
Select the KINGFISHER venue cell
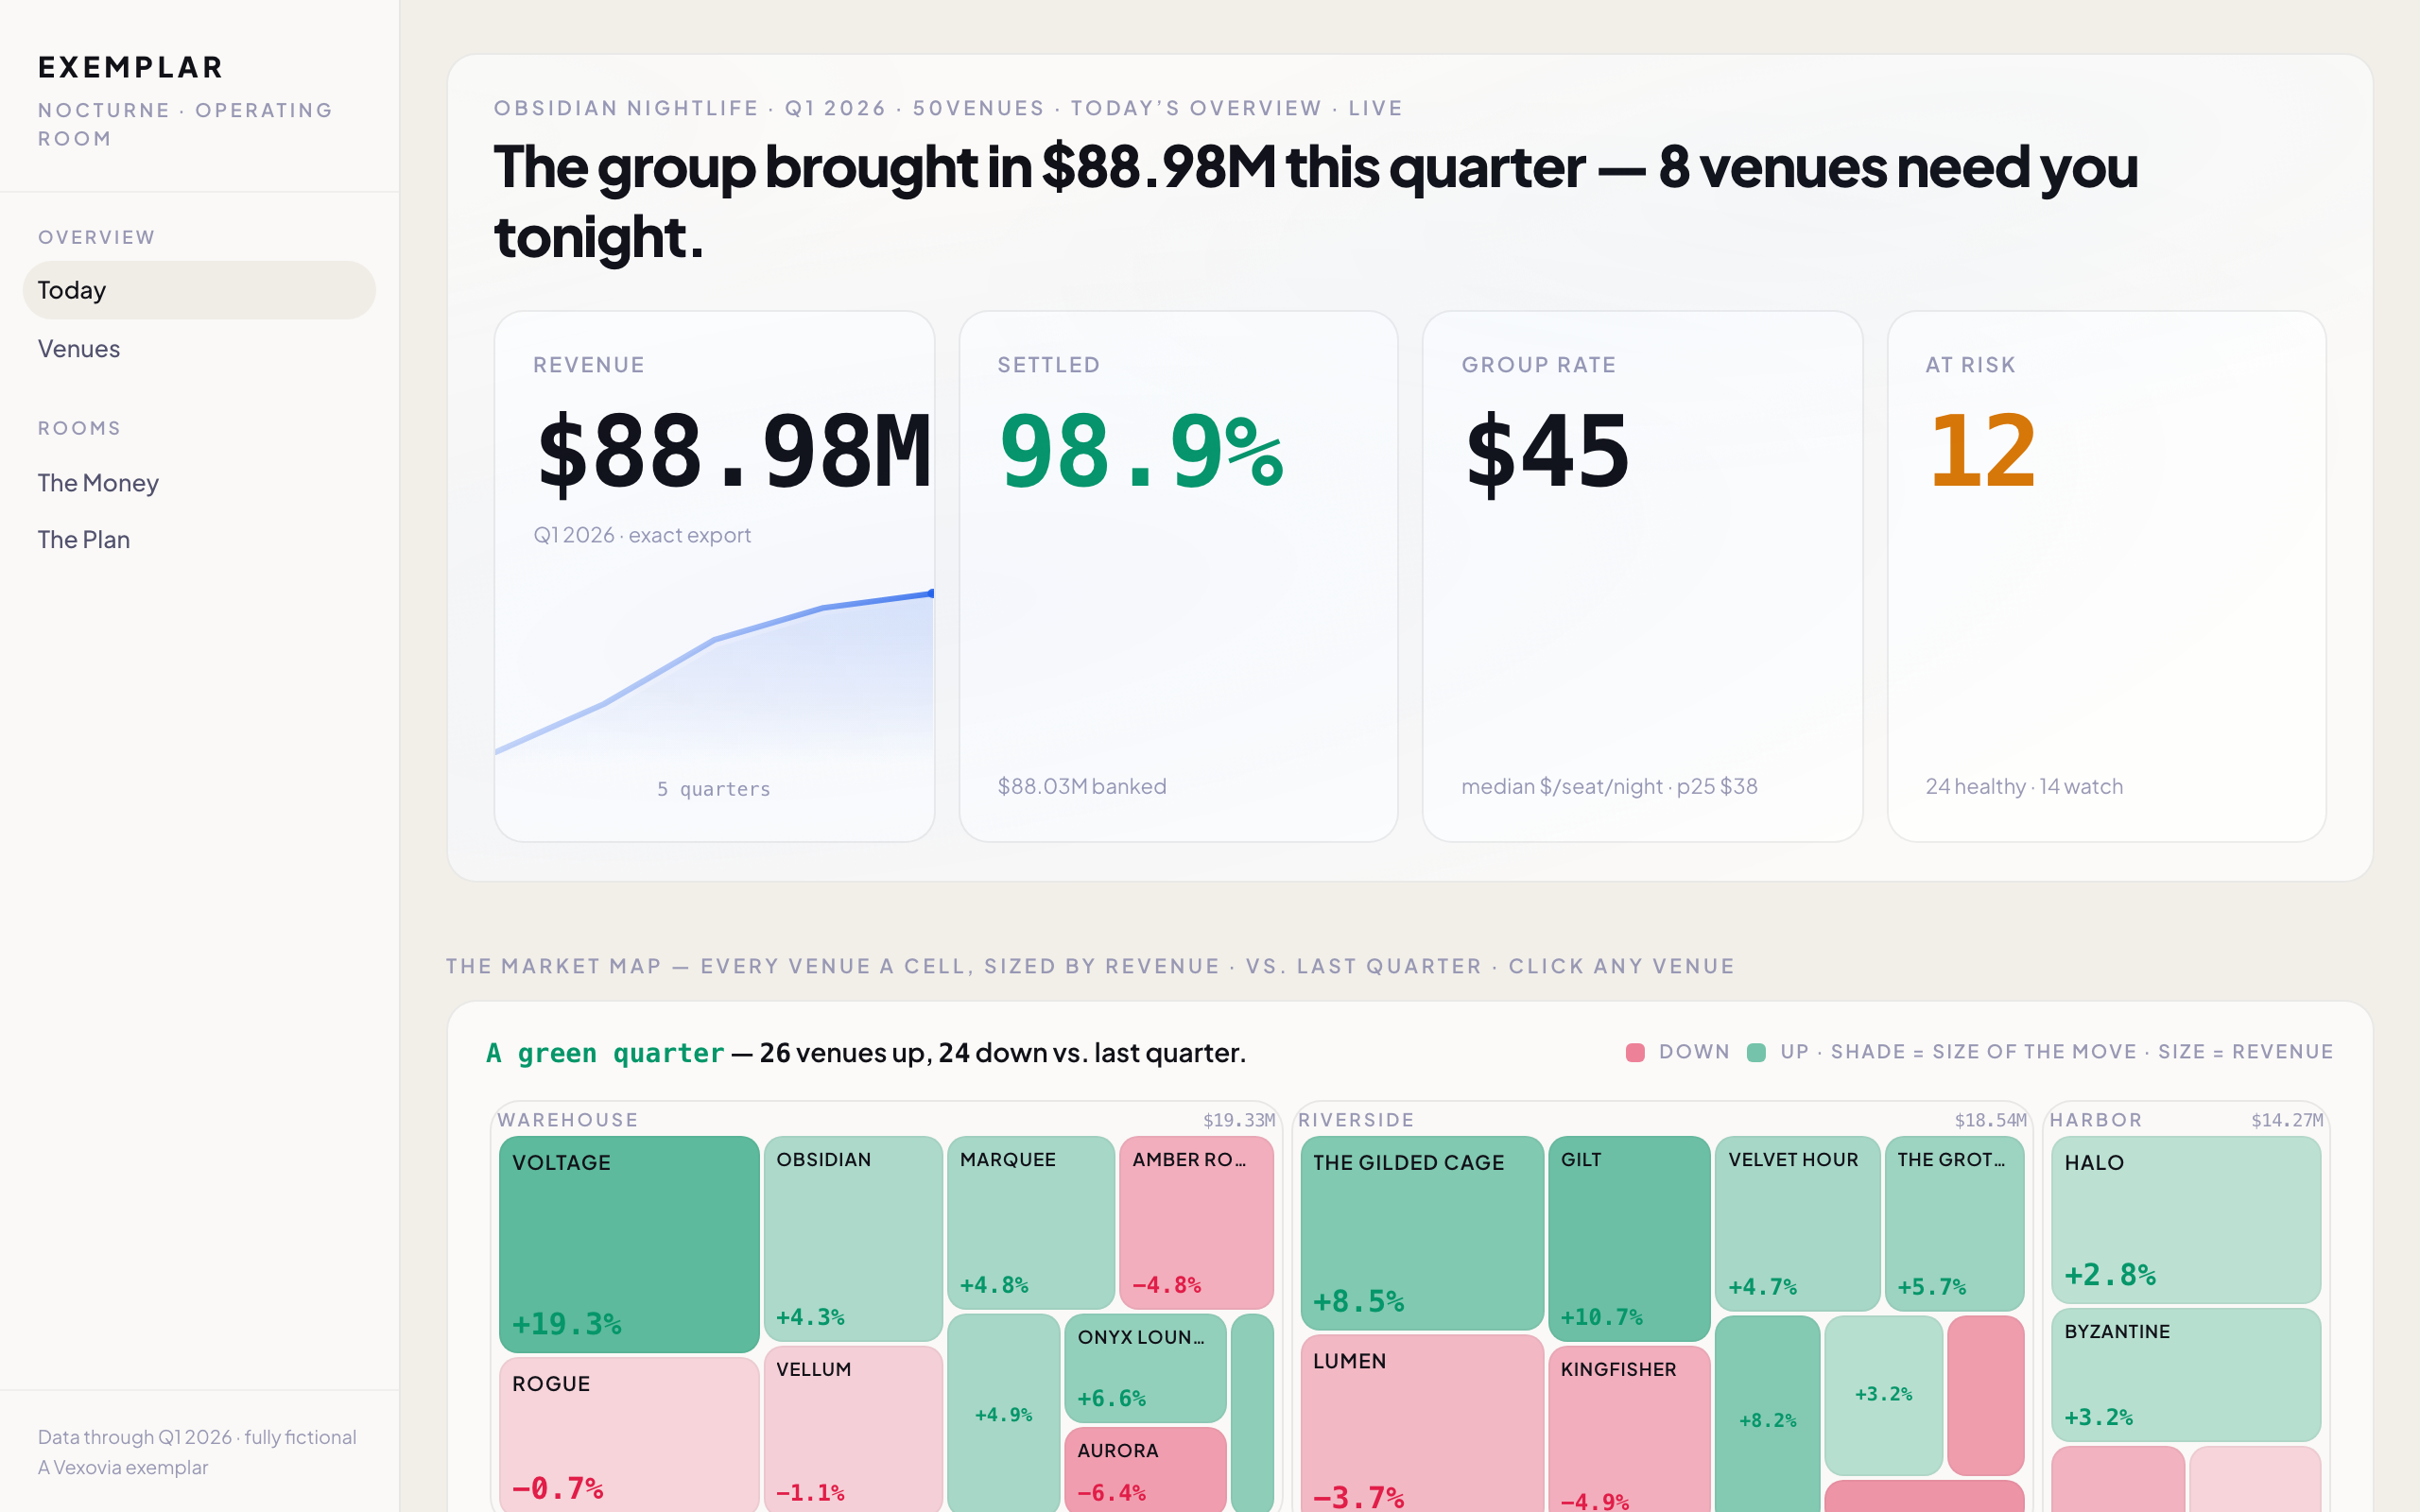(1629, 1429)
